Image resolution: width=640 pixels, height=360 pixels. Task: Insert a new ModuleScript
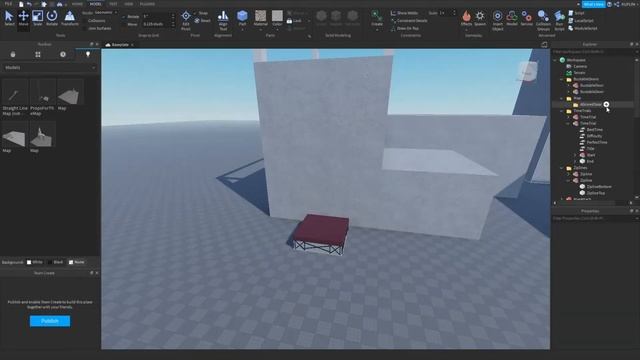pos(582,29)
